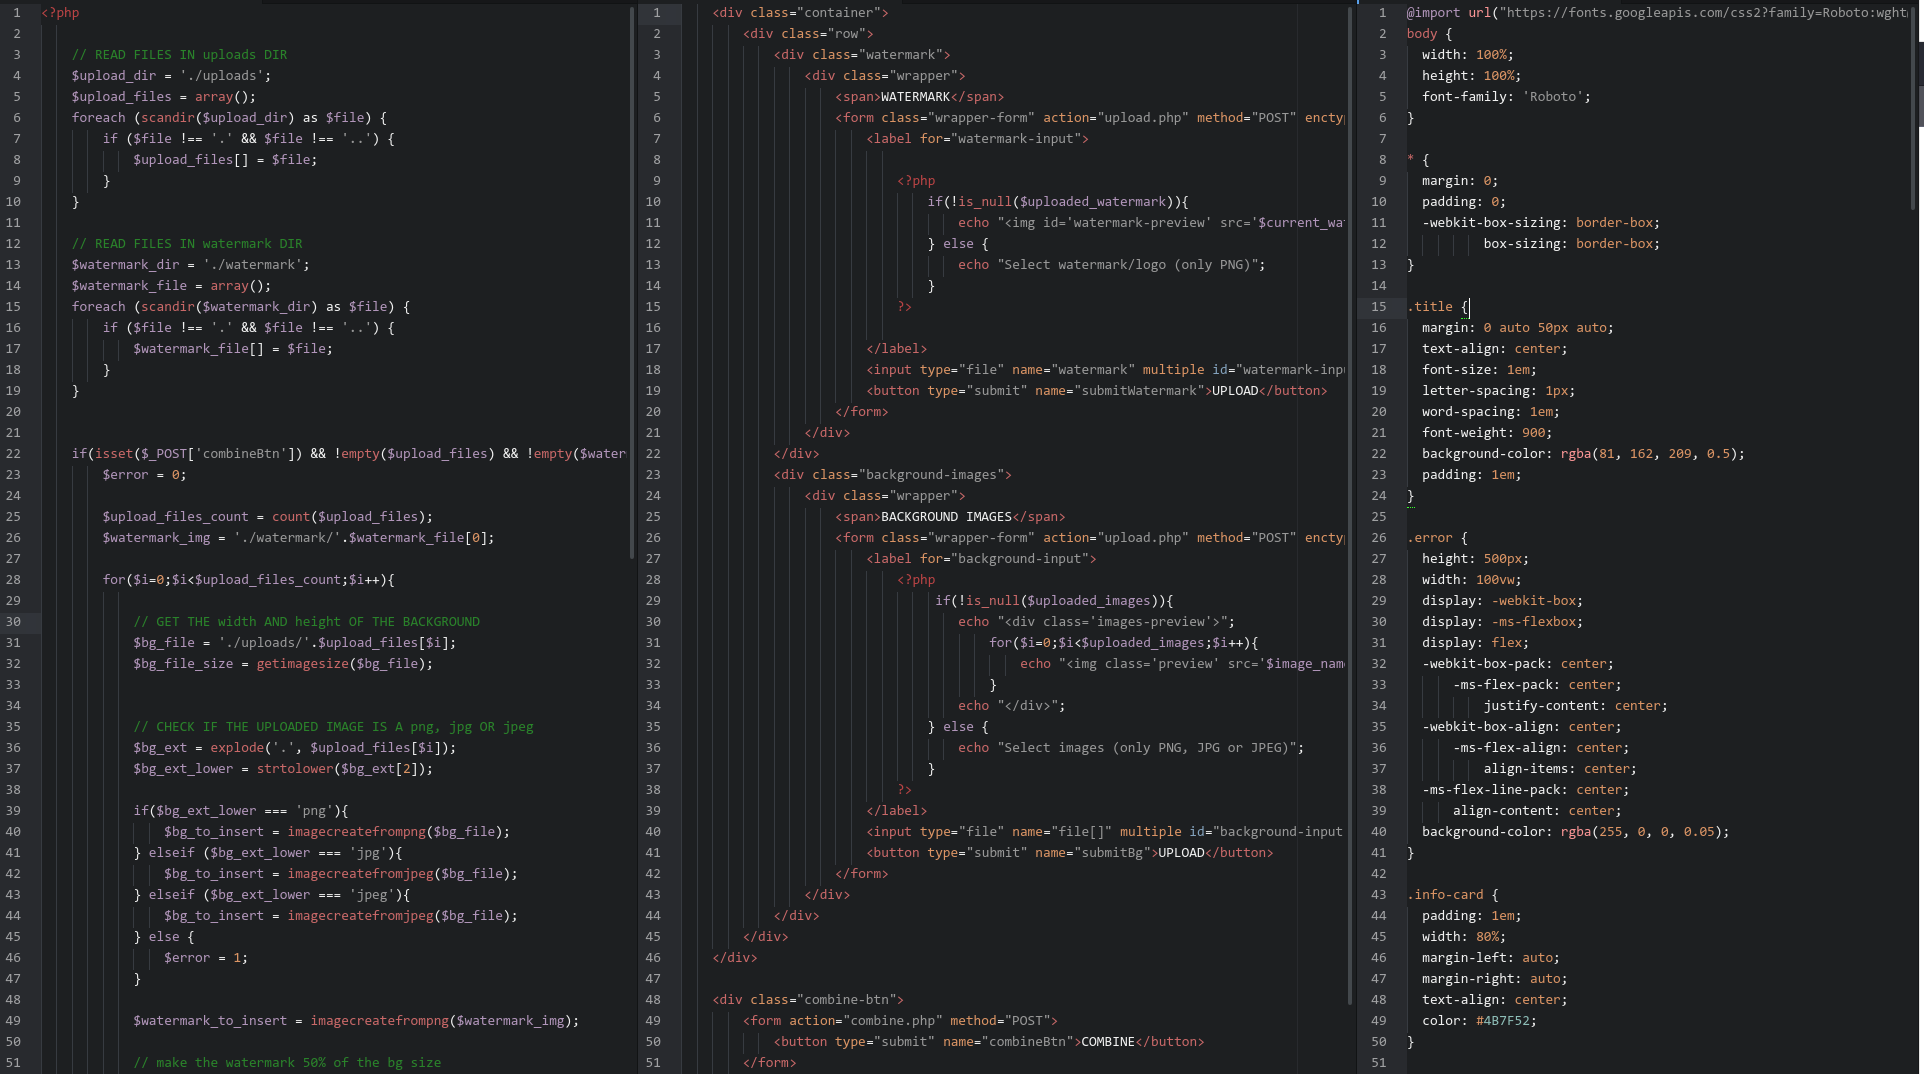
Task: Click '<label for="watermark-input">' line
Action: (x=977, y=139)
